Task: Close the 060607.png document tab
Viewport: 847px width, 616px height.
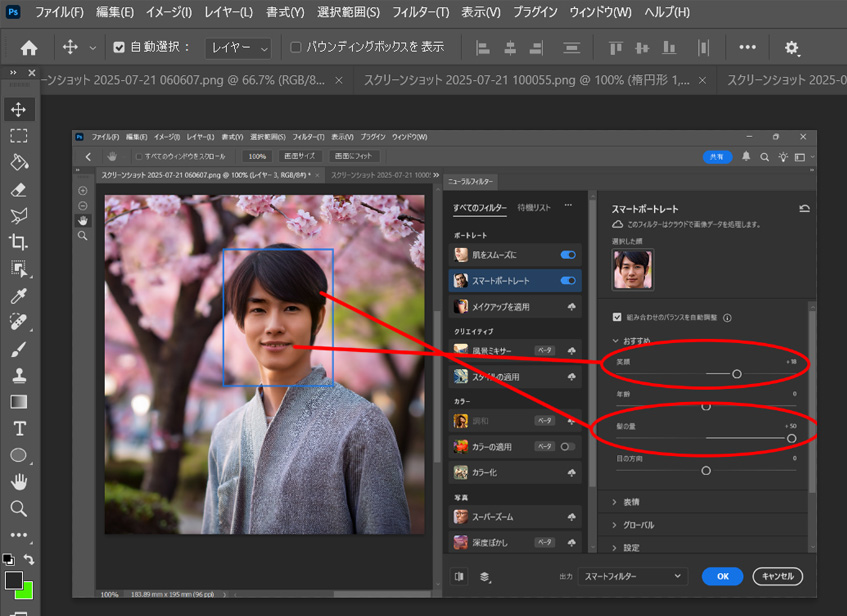Action: [x=339, y=81]
